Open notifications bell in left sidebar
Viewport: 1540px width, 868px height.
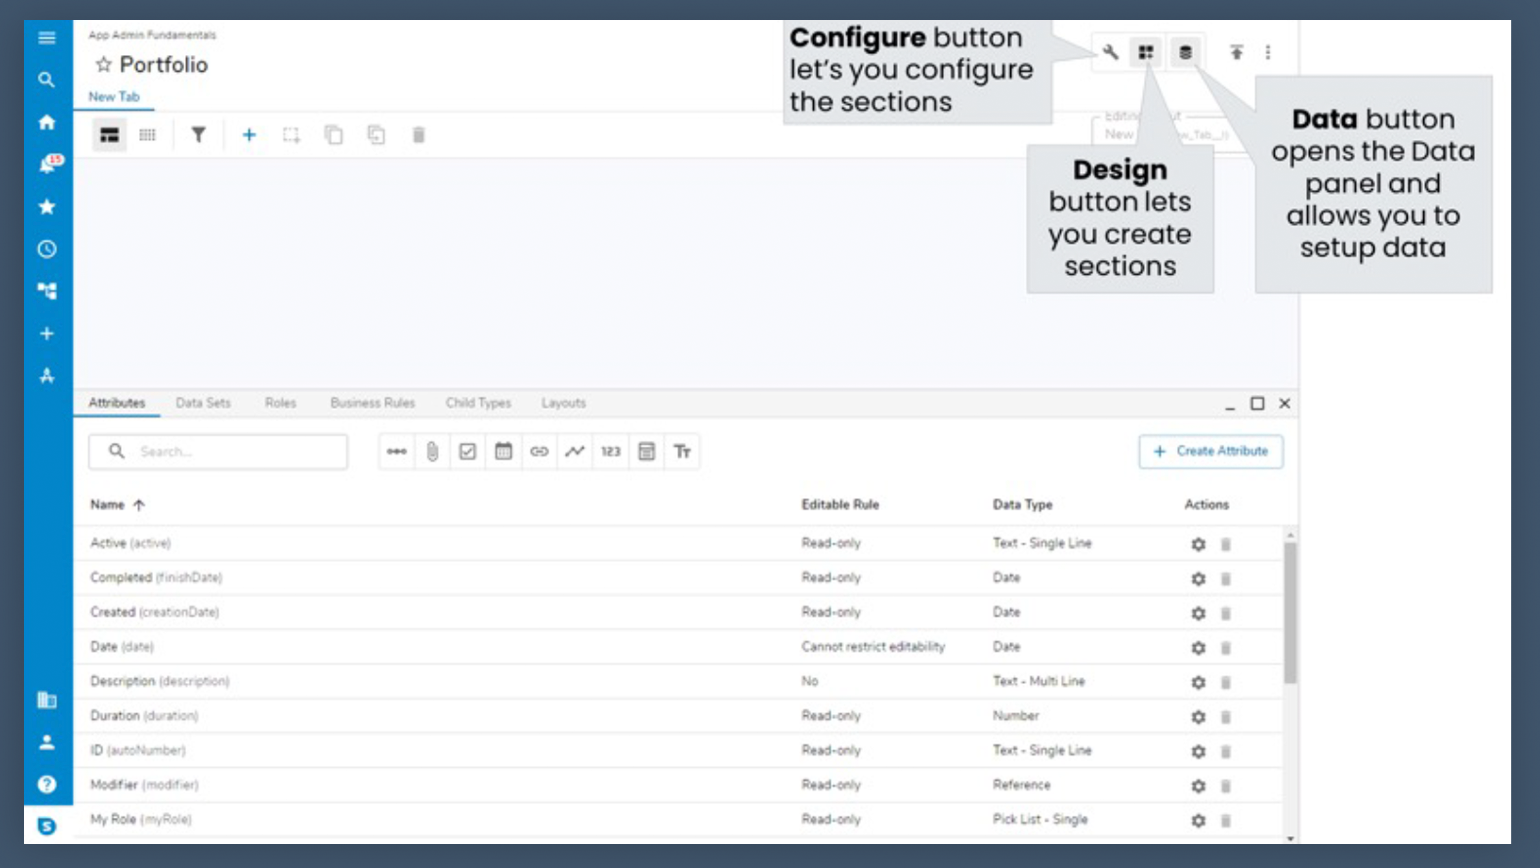coord(47,164)
